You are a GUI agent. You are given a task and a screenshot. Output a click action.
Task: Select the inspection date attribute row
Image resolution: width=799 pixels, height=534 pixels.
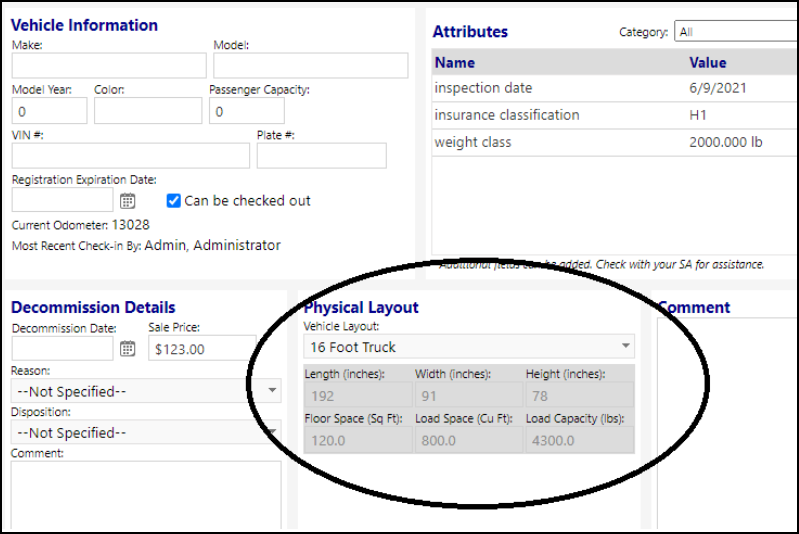coord(615,88)
